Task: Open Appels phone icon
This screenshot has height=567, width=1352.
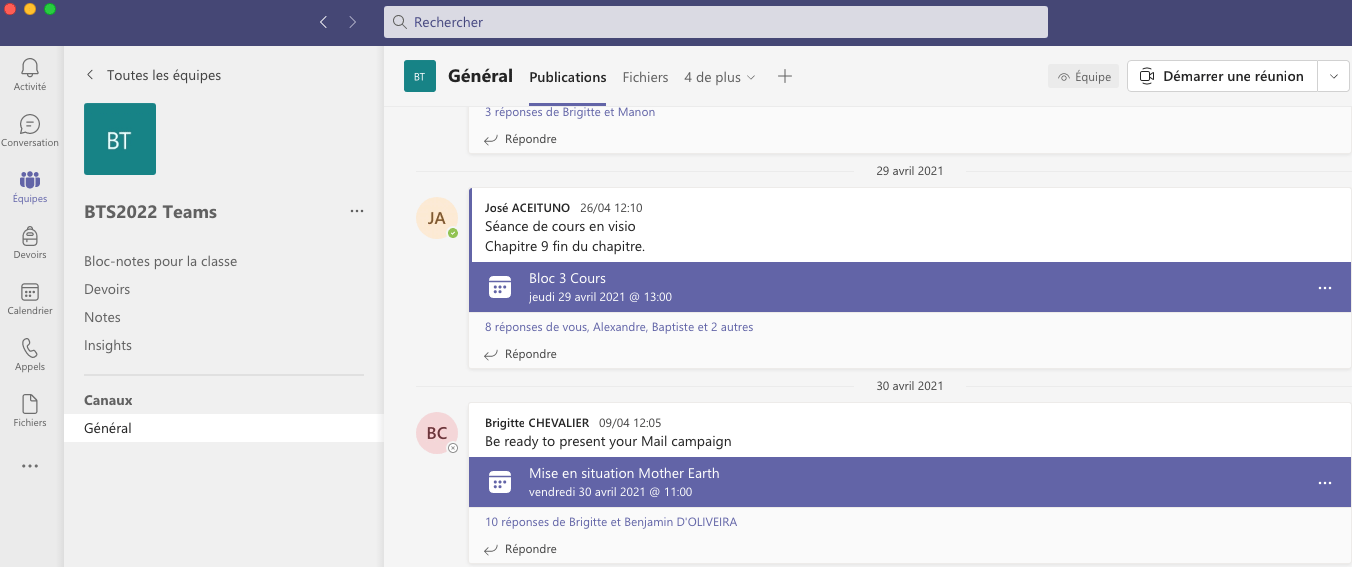Action: [x=30, y=354]
